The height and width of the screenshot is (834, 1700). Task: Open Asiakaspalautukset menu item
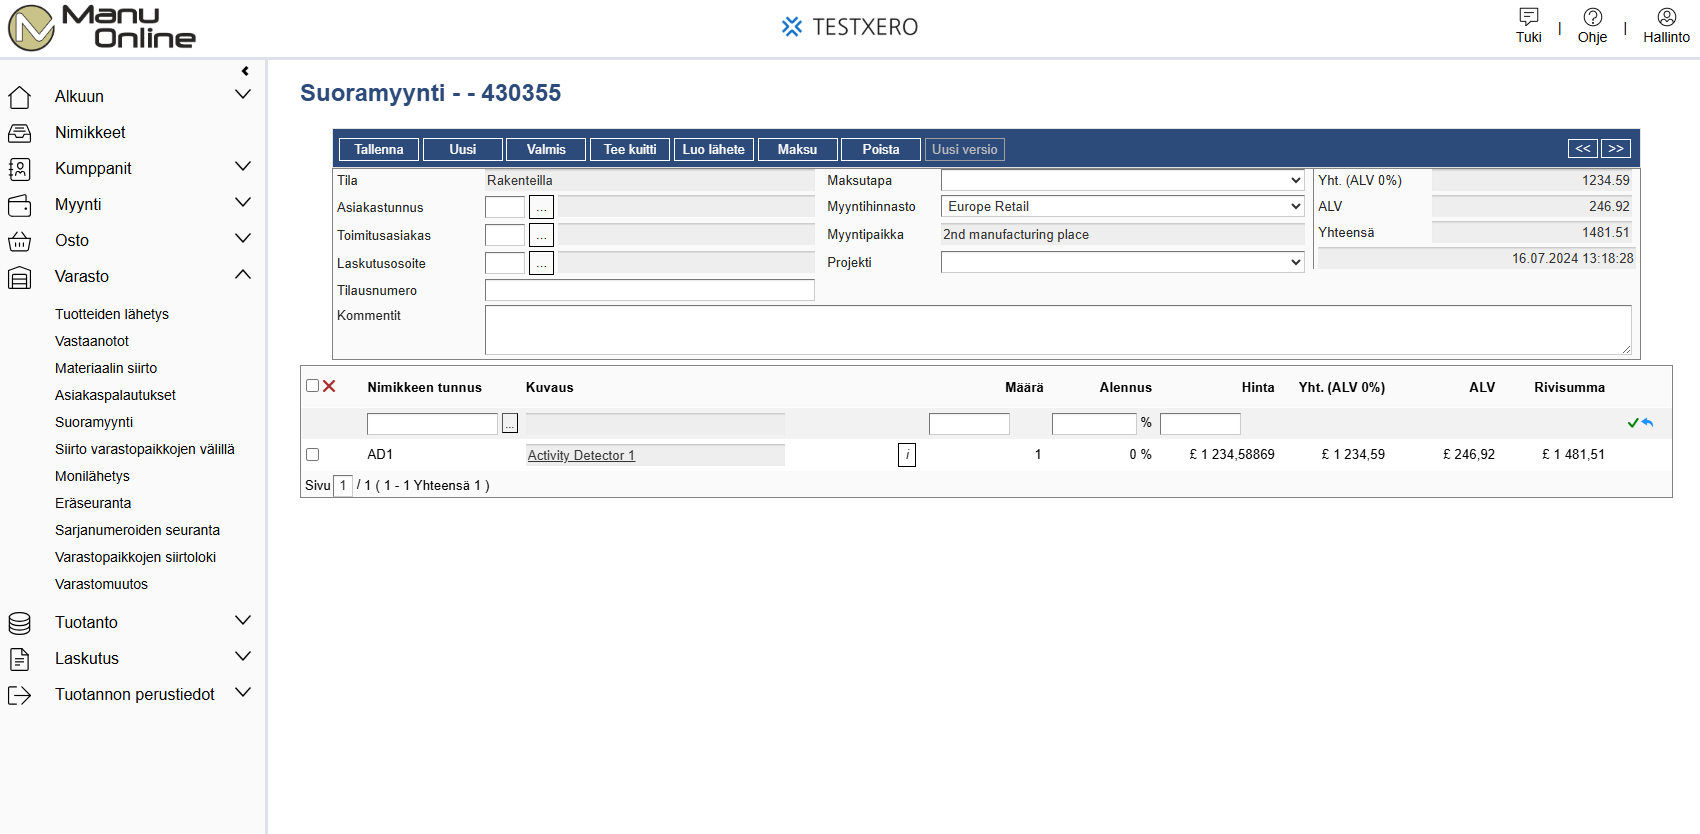point(115,395)
